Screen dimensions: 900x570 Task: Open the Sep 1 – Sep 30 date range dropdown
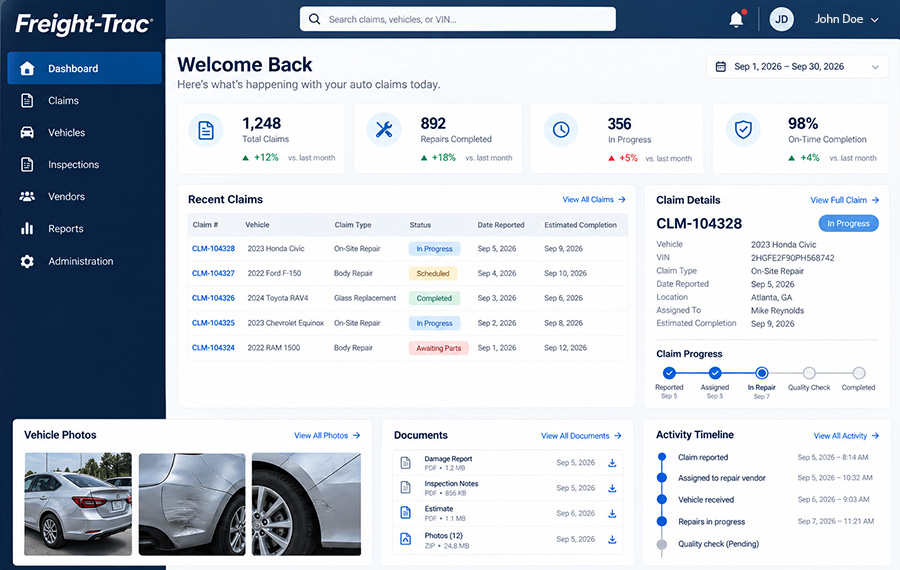(x=798, y=67)
